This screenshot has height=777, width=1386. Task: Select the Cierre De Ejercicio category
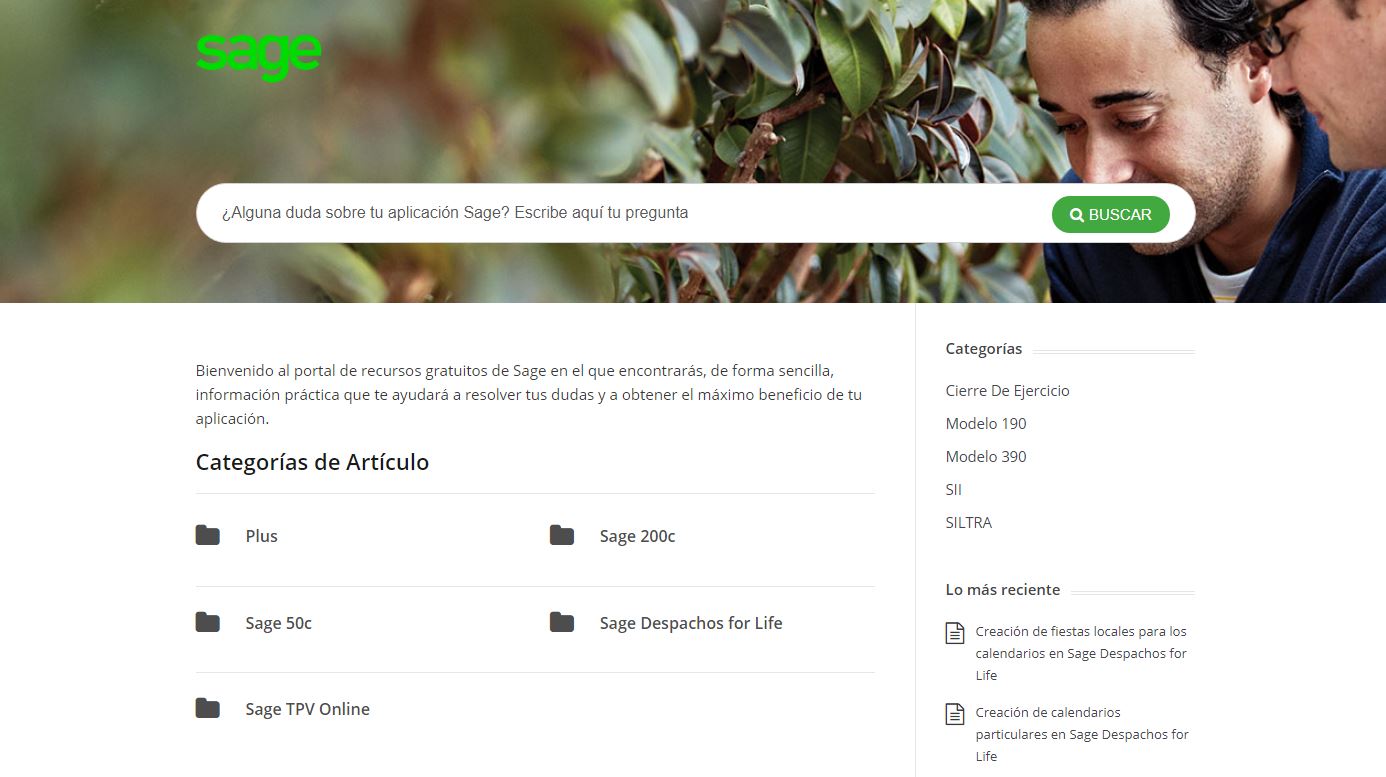coord(1007,391)
